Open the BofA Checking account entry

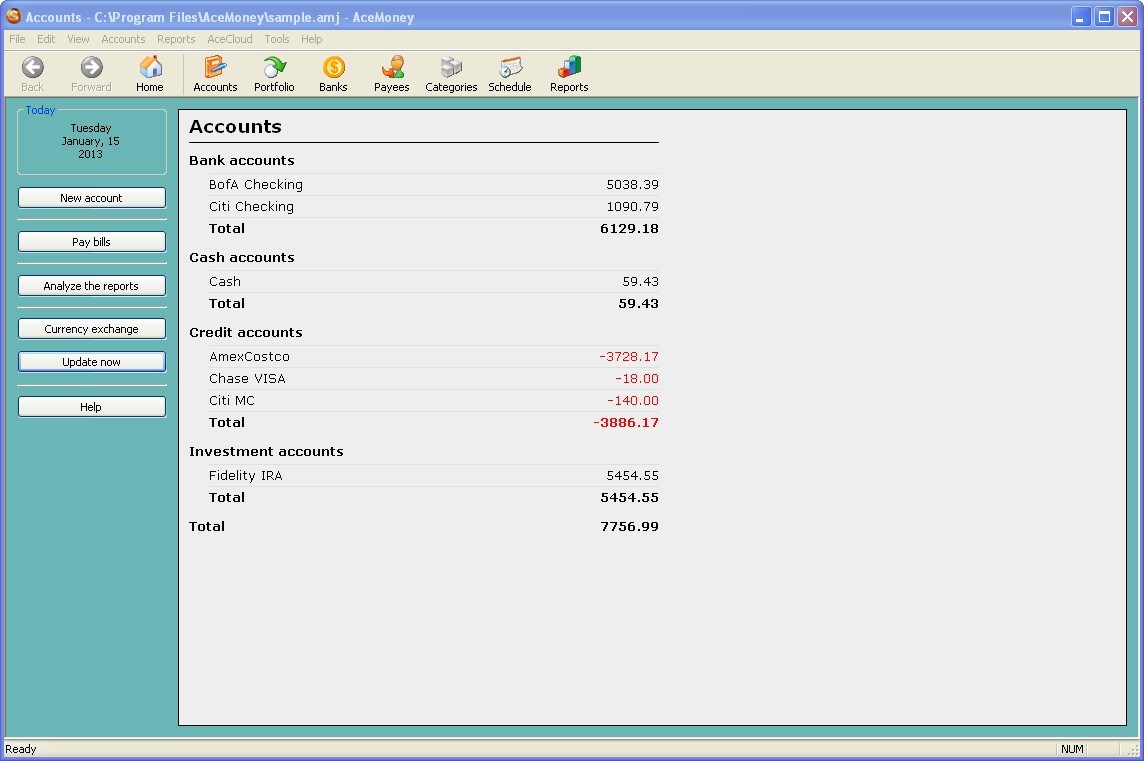[255, 184]
